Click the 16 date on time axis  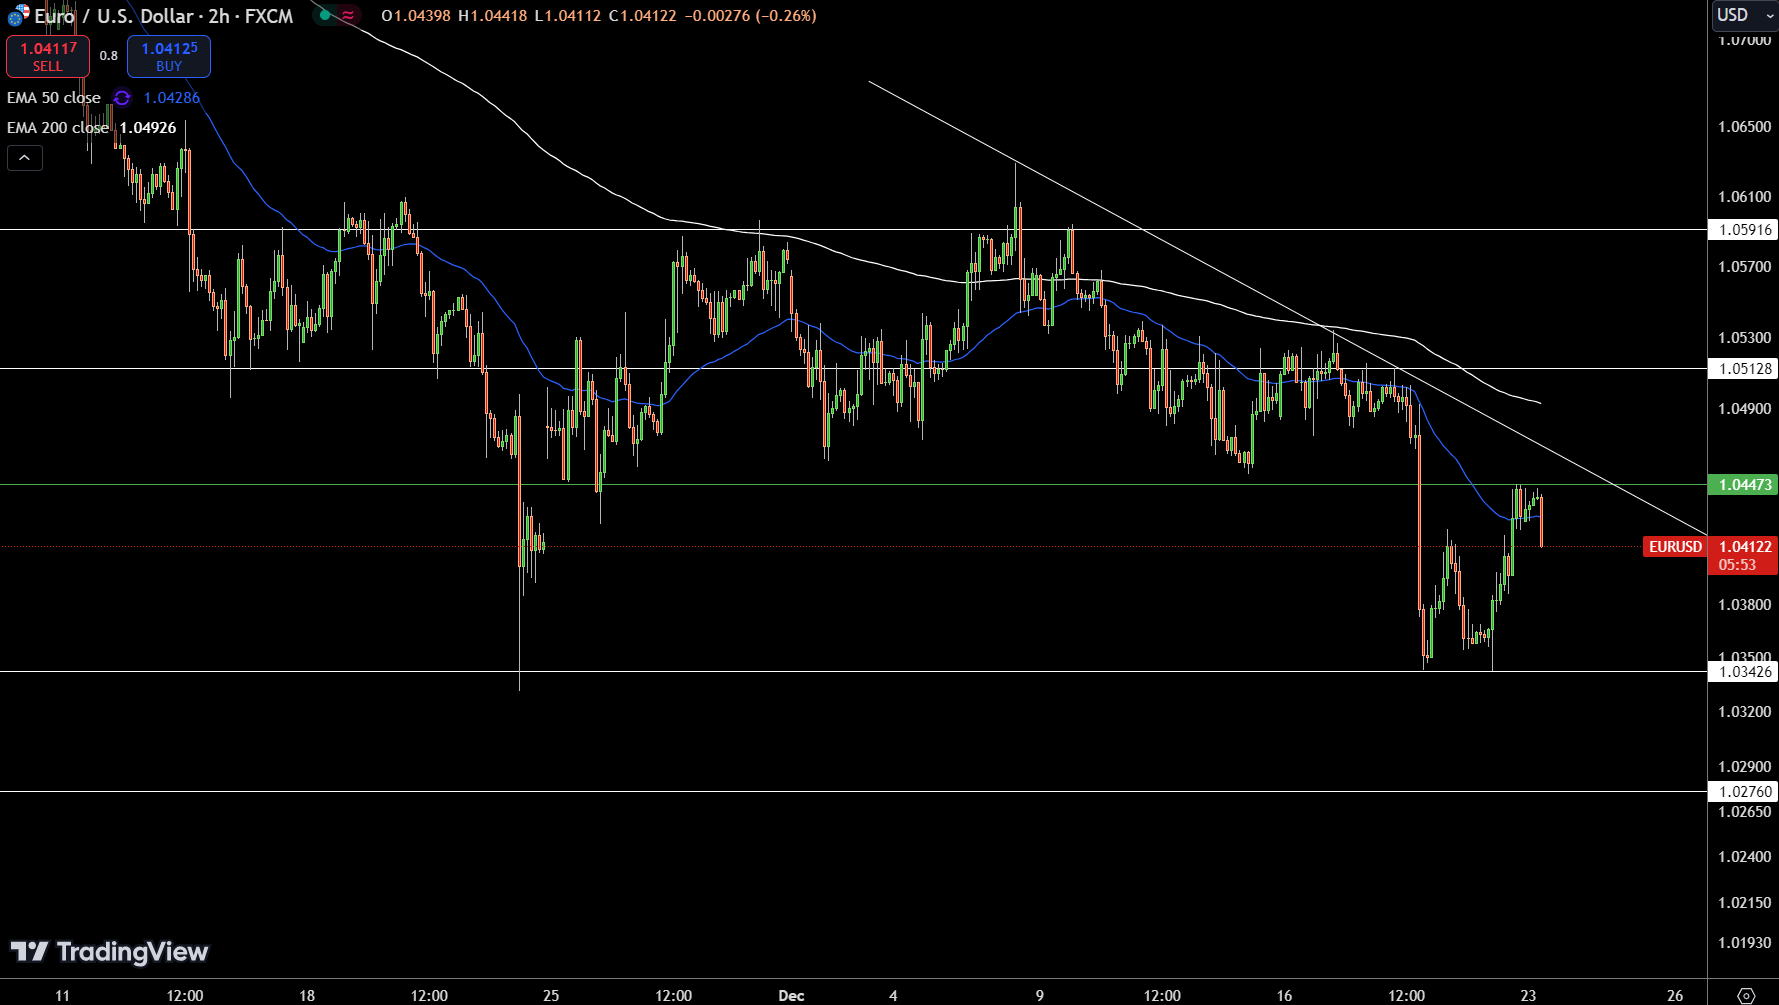click(1284, 996)
